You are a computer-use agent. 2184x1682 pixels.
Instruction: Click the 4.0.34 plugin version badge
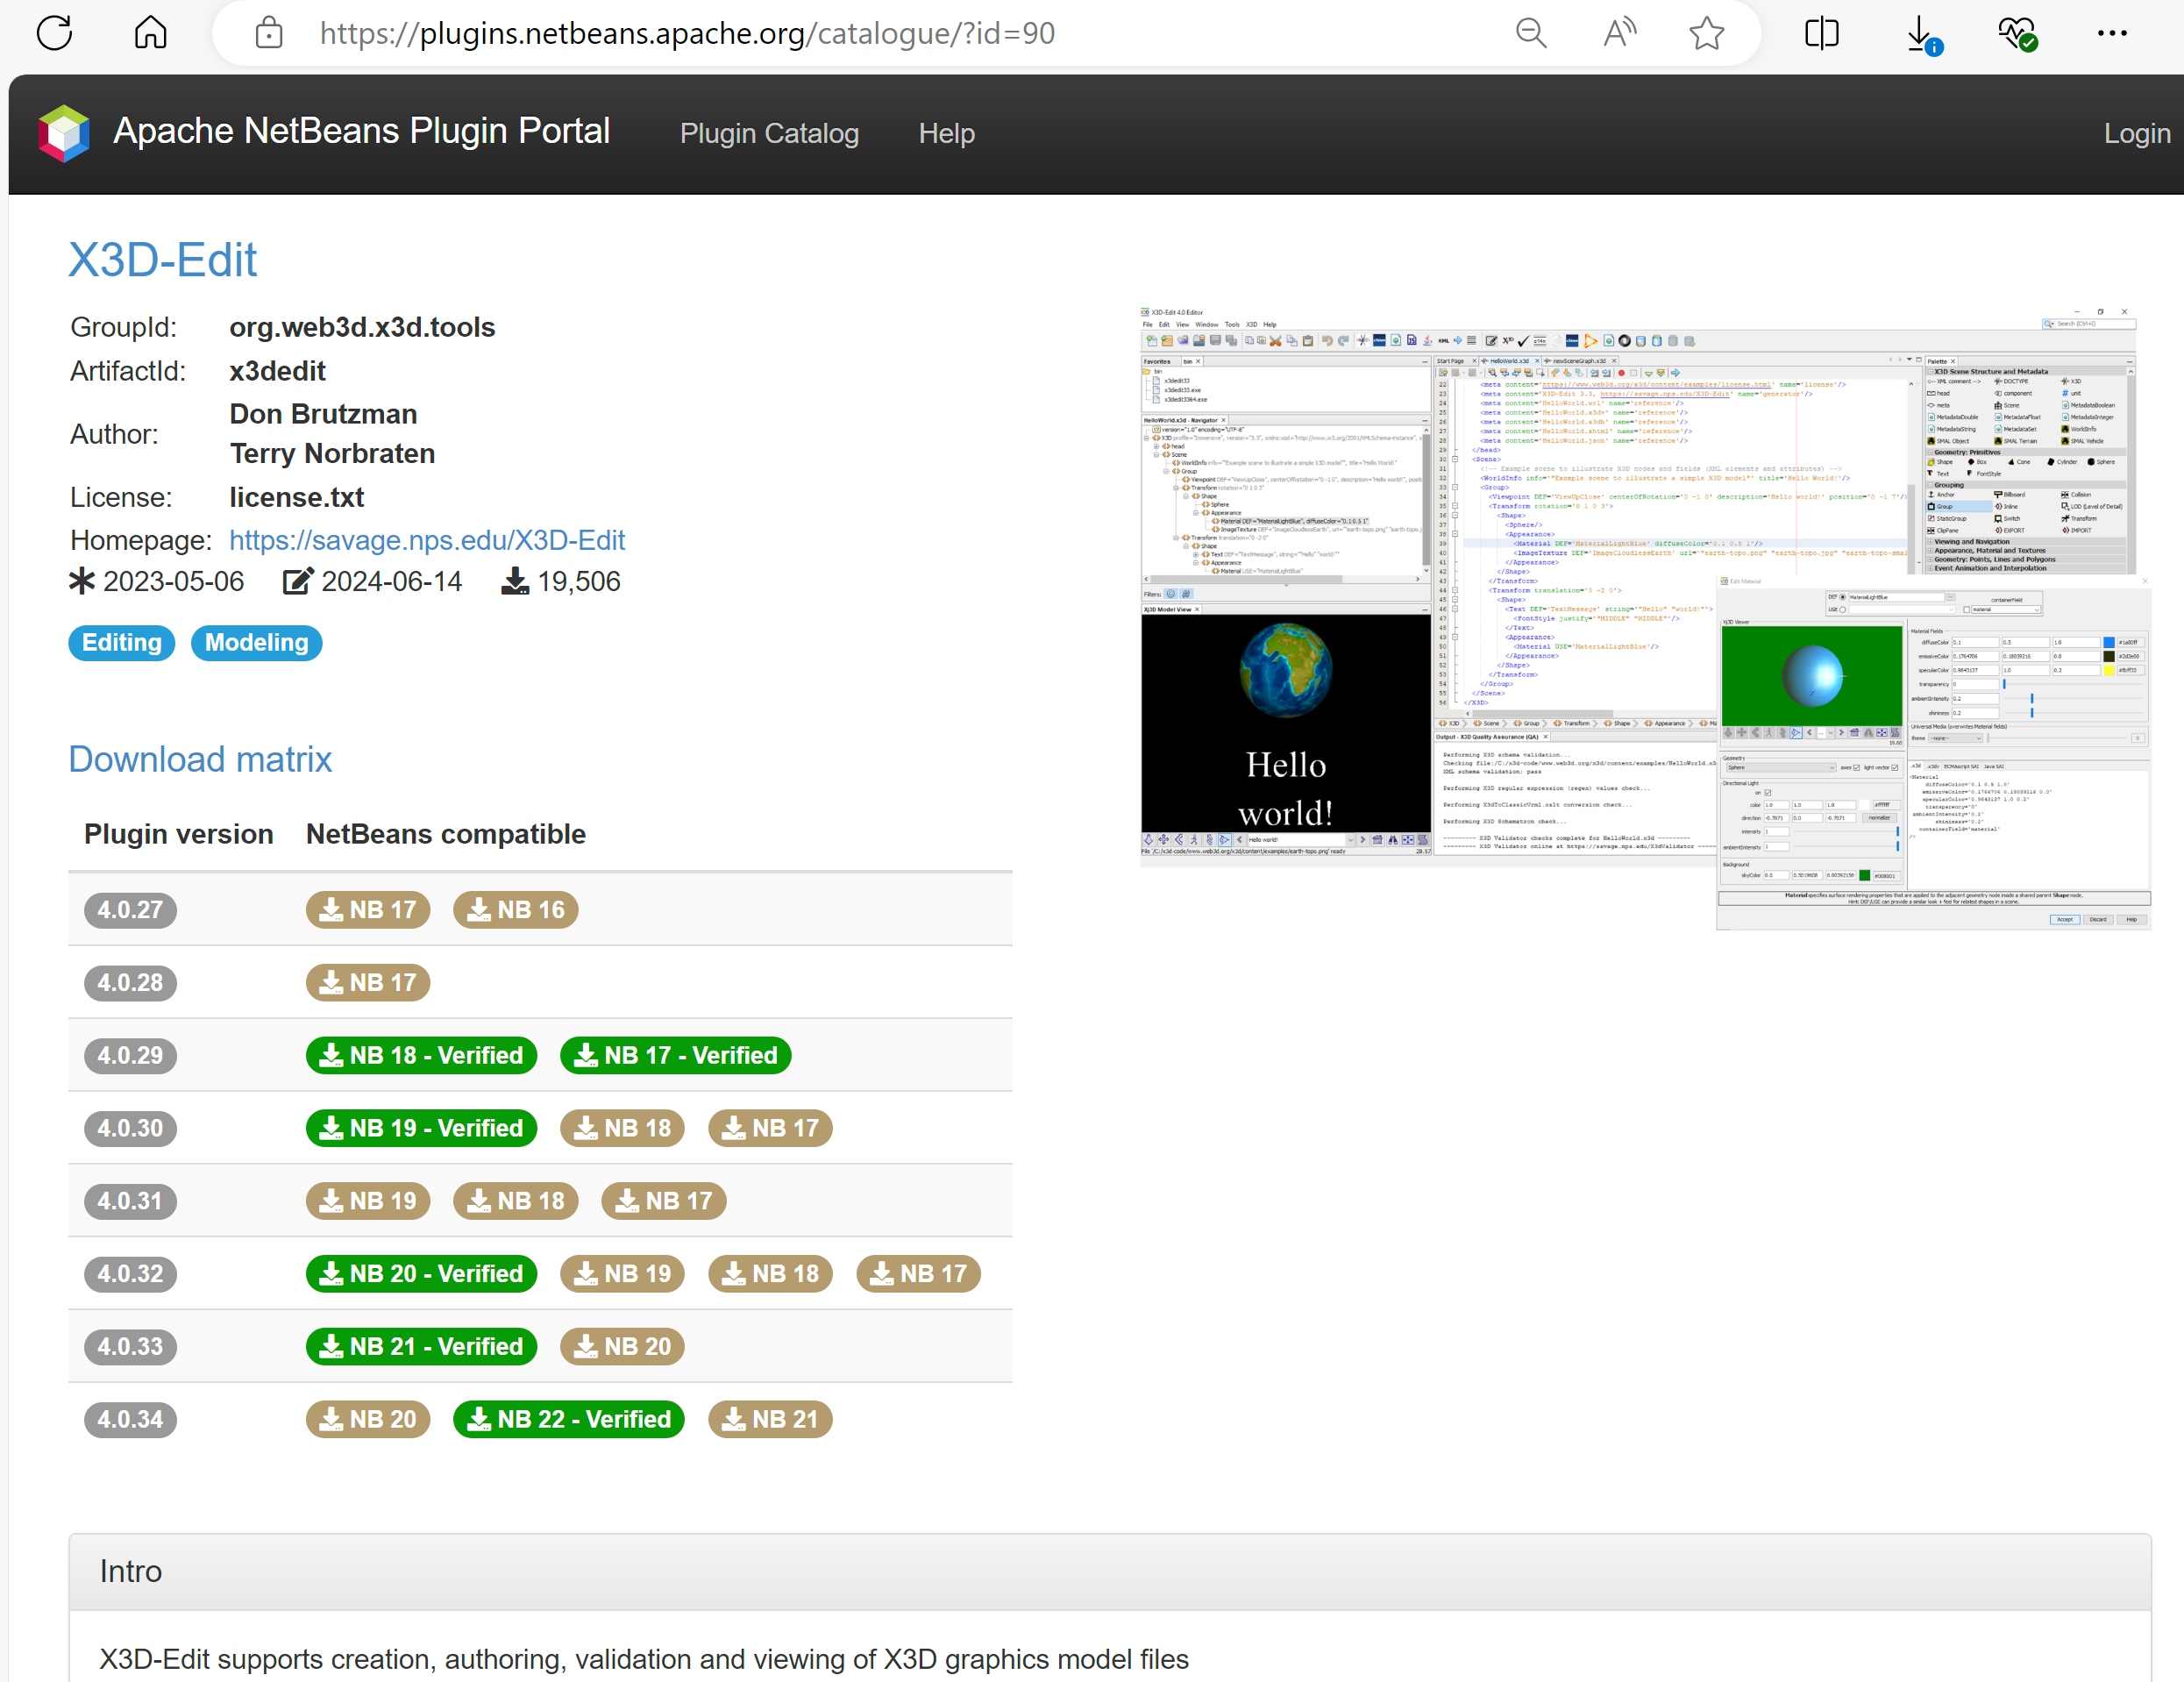(130, 1420)
